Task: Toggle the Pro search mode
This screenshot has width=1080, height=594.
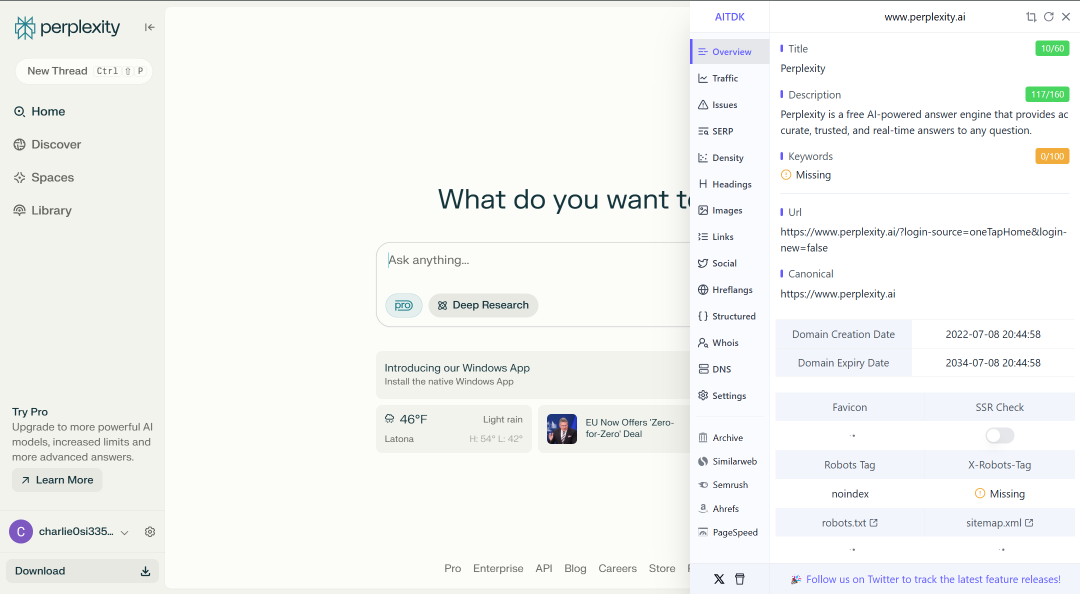Action: pos(404,305)
